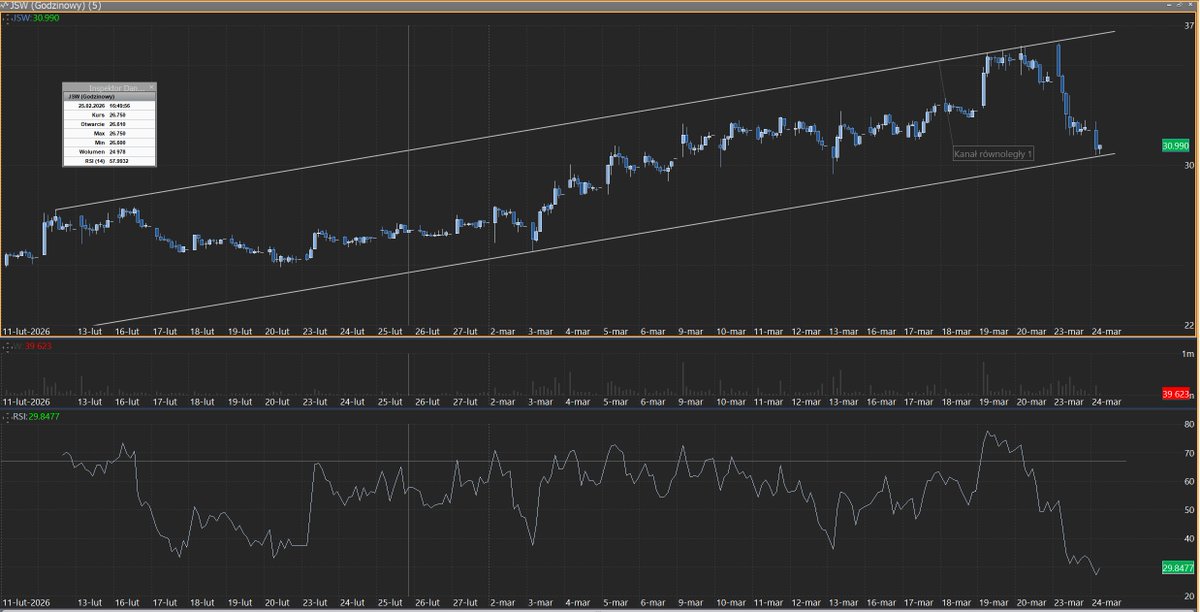Click the JSW (Godzinowy) header in Inspektor

tap(109, 96)
